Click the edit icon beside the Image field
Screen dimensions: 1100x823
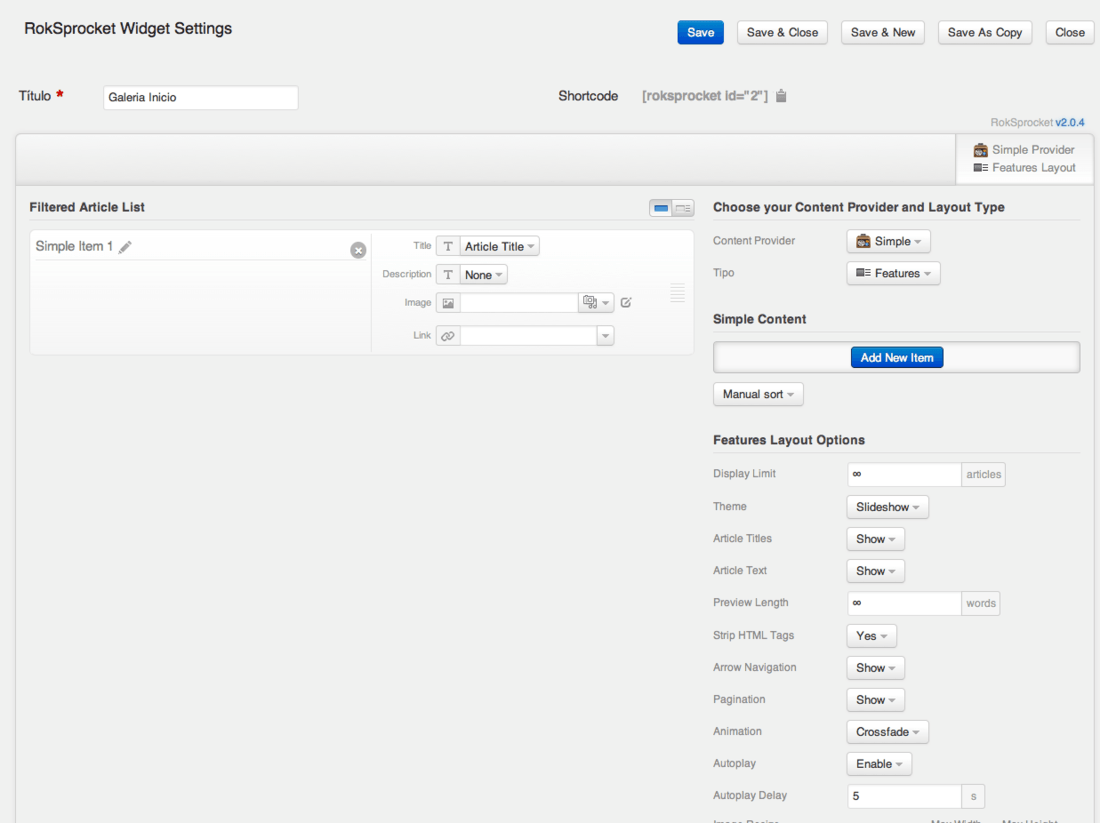coord(626,302)
